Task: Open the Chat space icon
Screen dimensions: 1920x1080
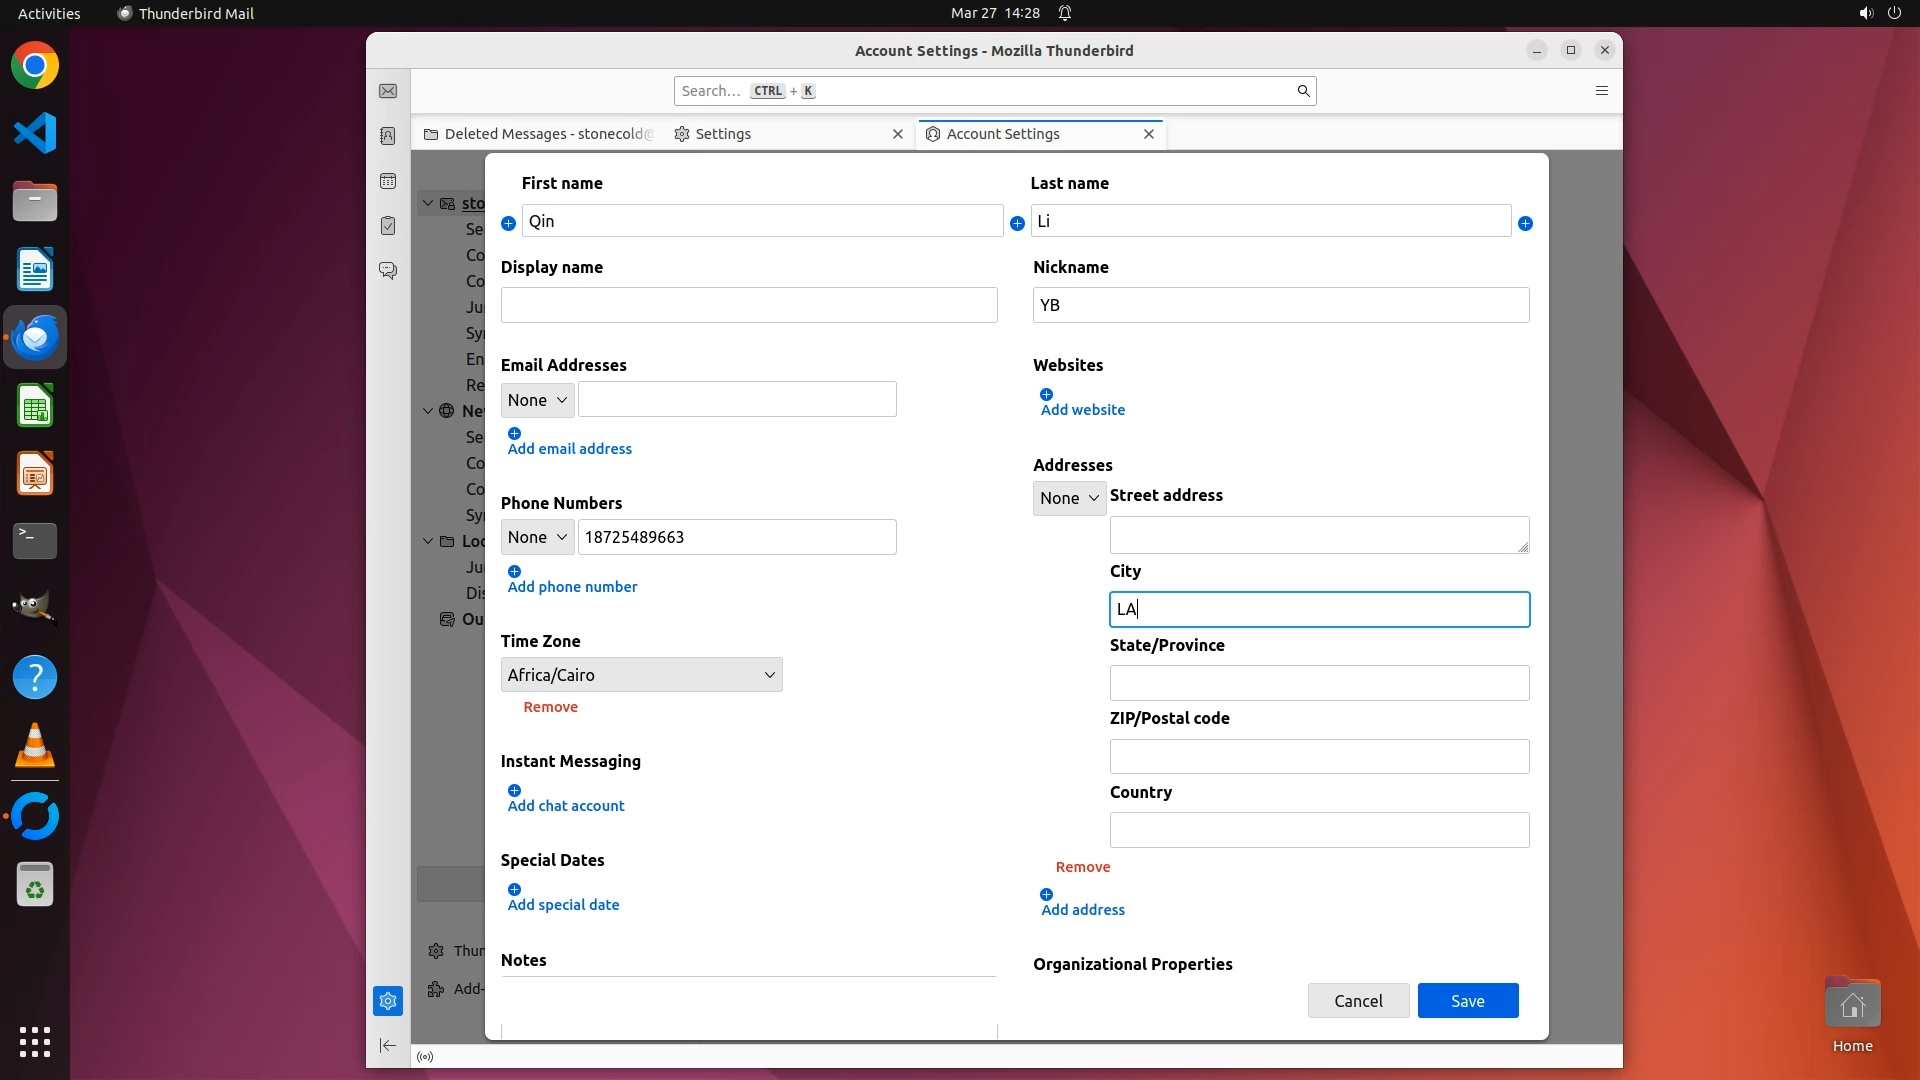Action: 388,271
